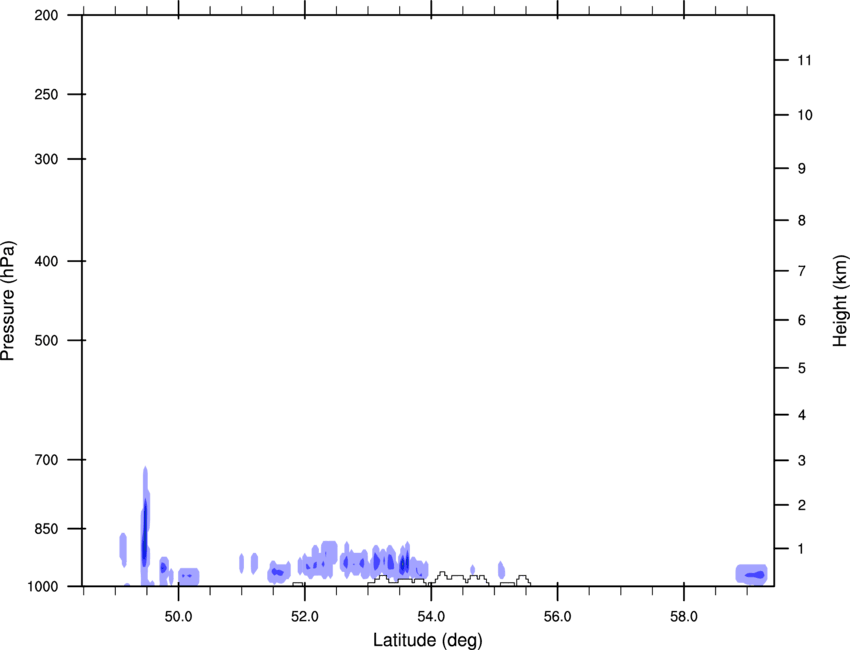Click the 400 pressure tick label
The image size is (850, 650).
pos(47,261)
